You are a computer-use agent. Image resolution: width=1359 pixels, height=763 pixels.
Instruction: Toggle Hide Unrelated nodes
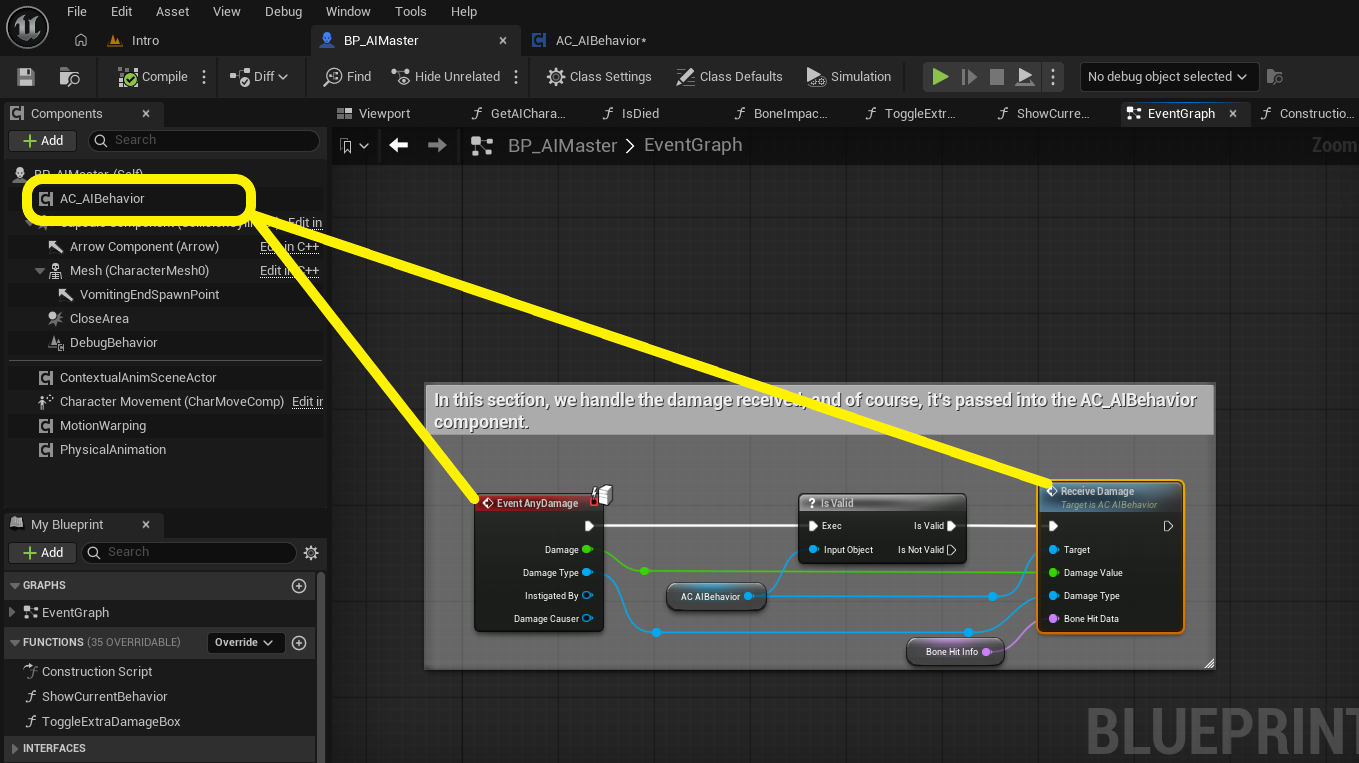(x=446, y=77)
